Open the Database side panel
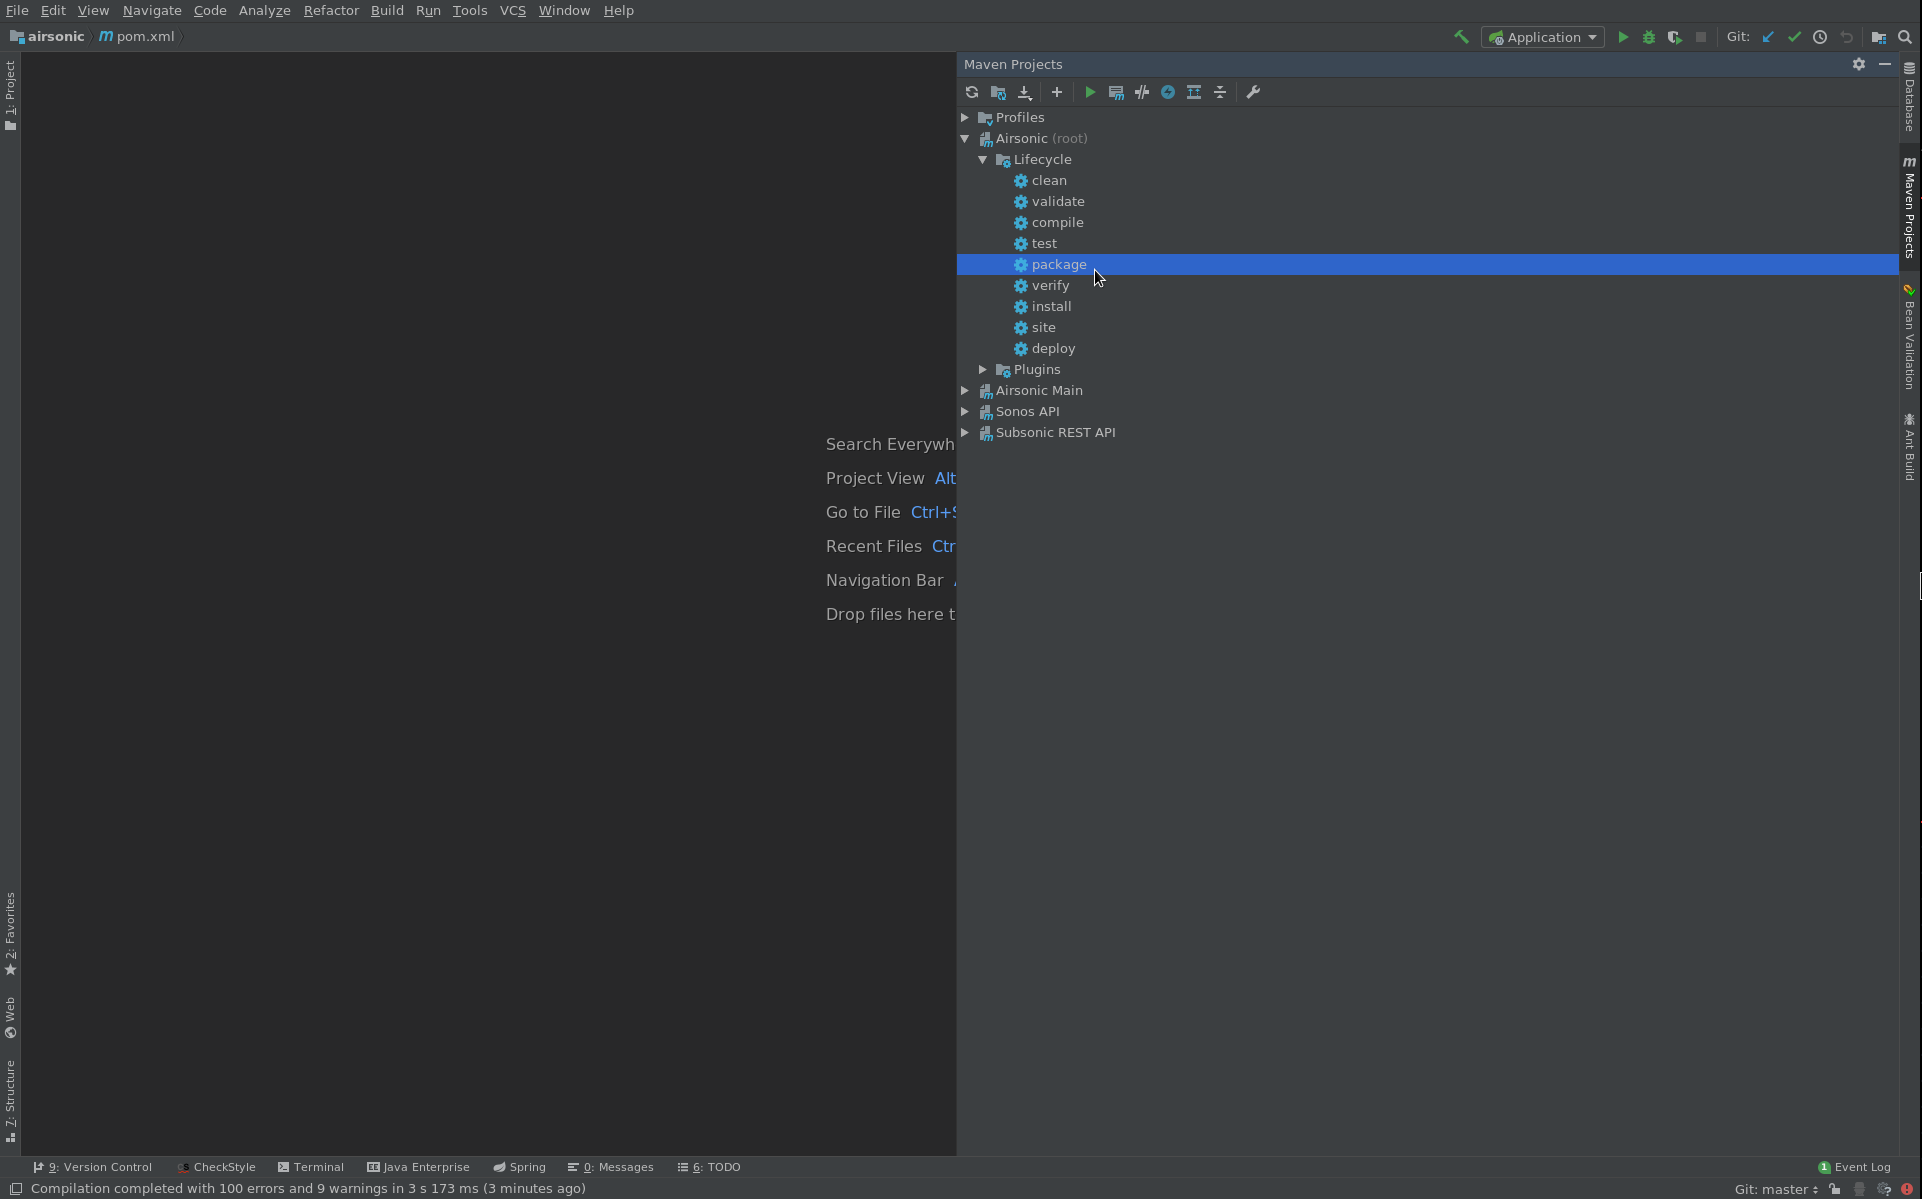The width and height of the screenshot is (1922, 1199). click(1909, 97)
